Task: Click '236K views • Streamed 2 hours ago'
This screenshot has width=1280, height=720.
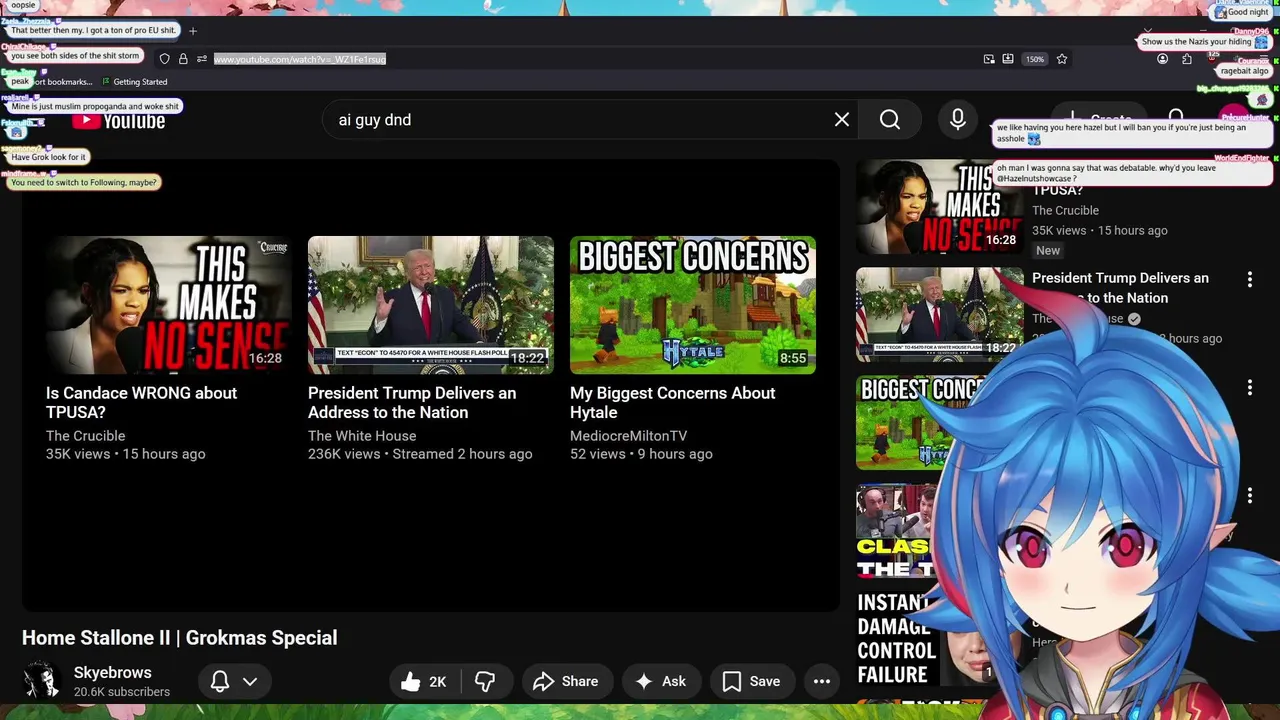Action: pyautogui.click(x=420, y=454)
